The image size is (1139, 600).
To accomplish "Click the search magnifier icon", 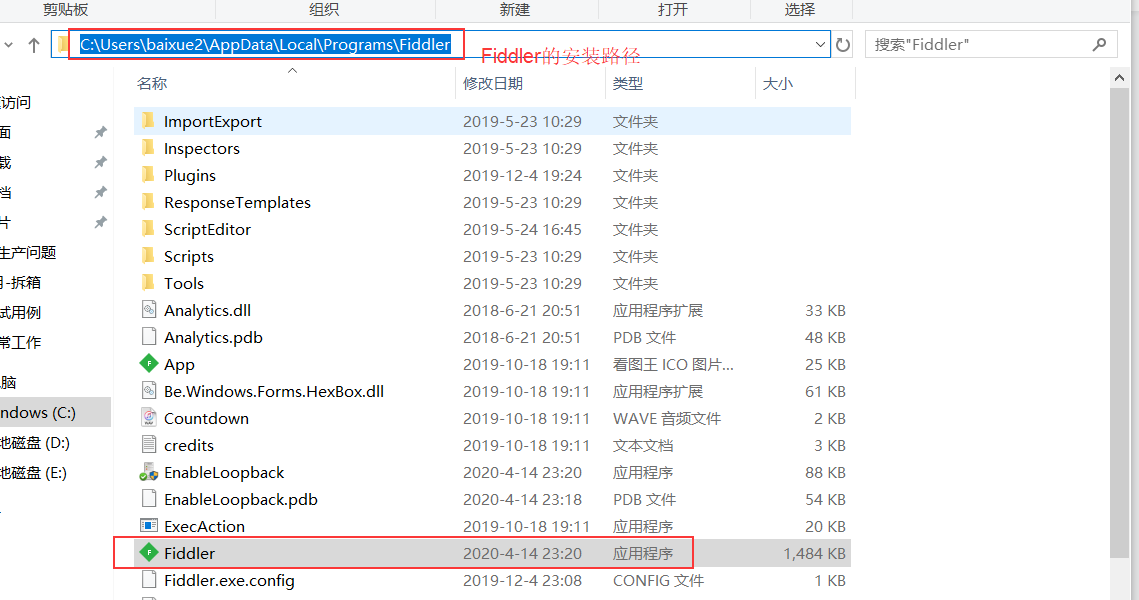I will pos(1100,44).
